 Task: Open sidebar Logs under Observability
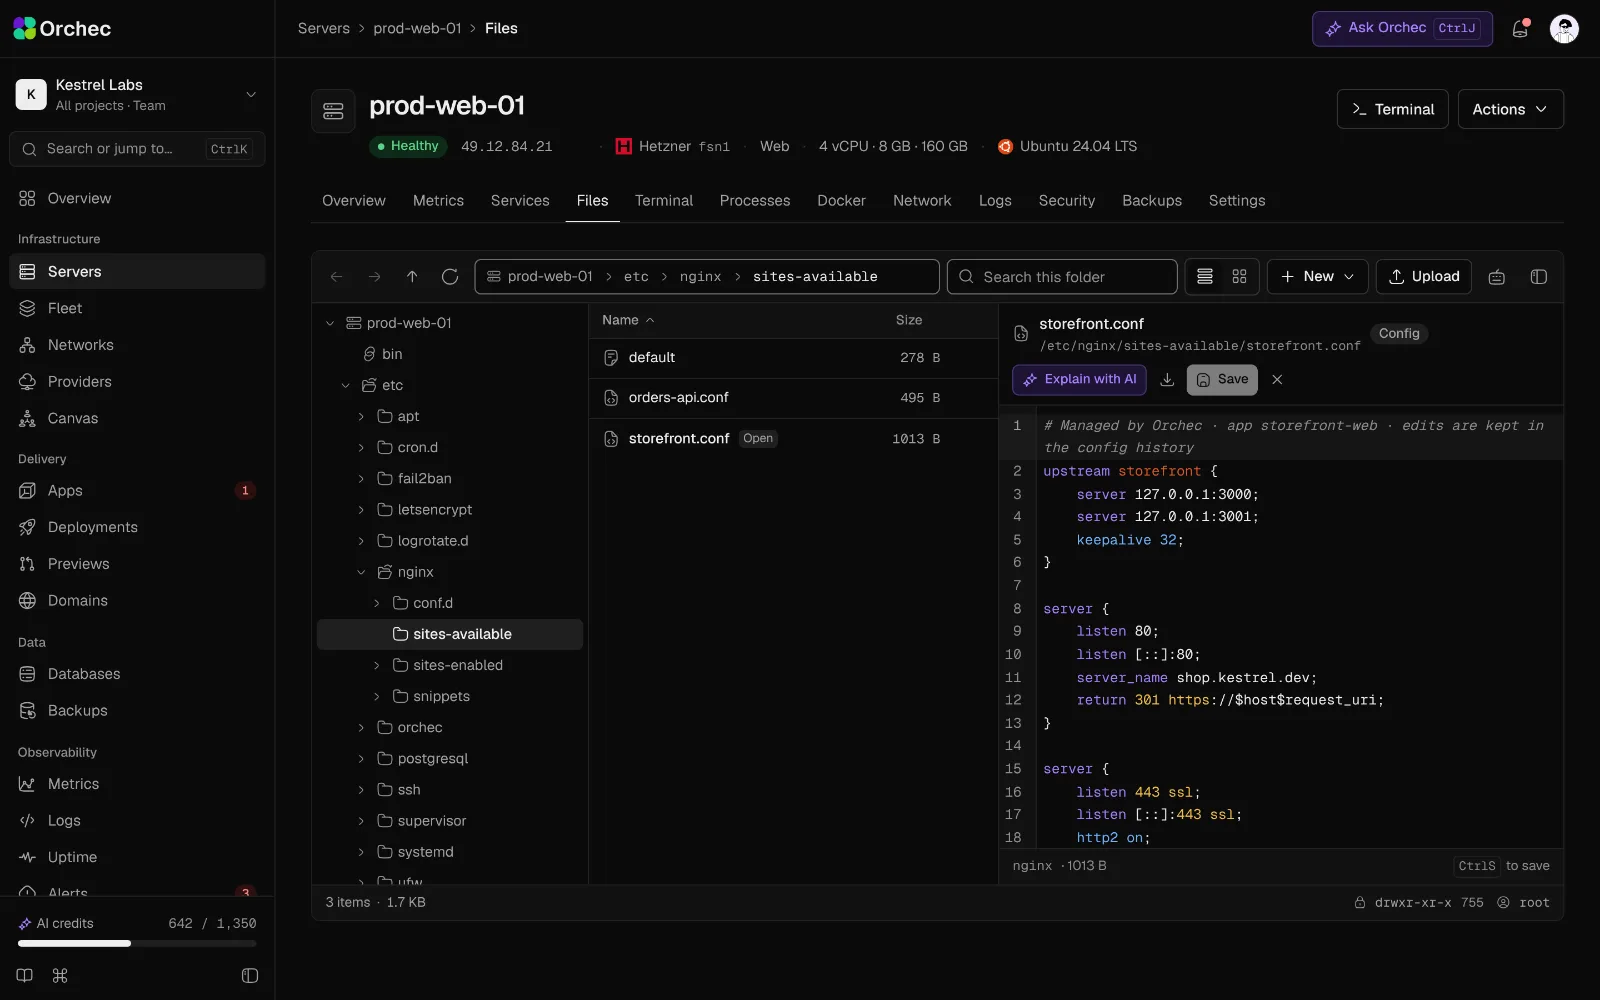click(137, 820)
